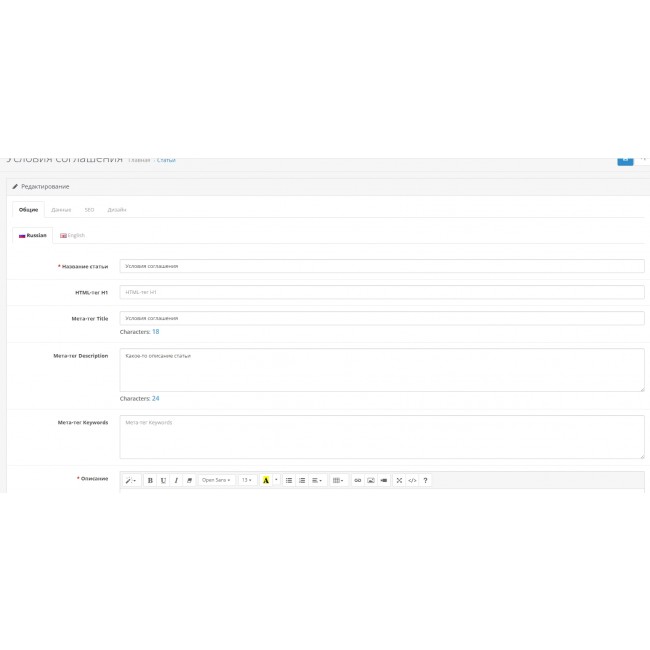Image resolution: width=650 pixels, height=650 pixels.
Task: Switch to the SEO tab
Action: tap(89, 210)
